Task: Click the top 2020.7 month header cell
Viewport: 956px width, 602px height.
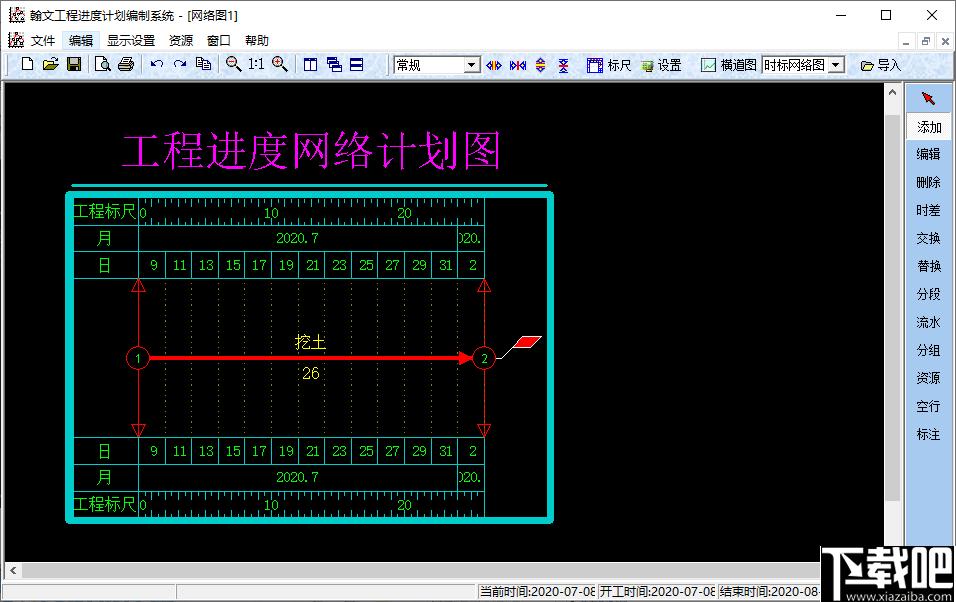Action: (x=298, y=238)
